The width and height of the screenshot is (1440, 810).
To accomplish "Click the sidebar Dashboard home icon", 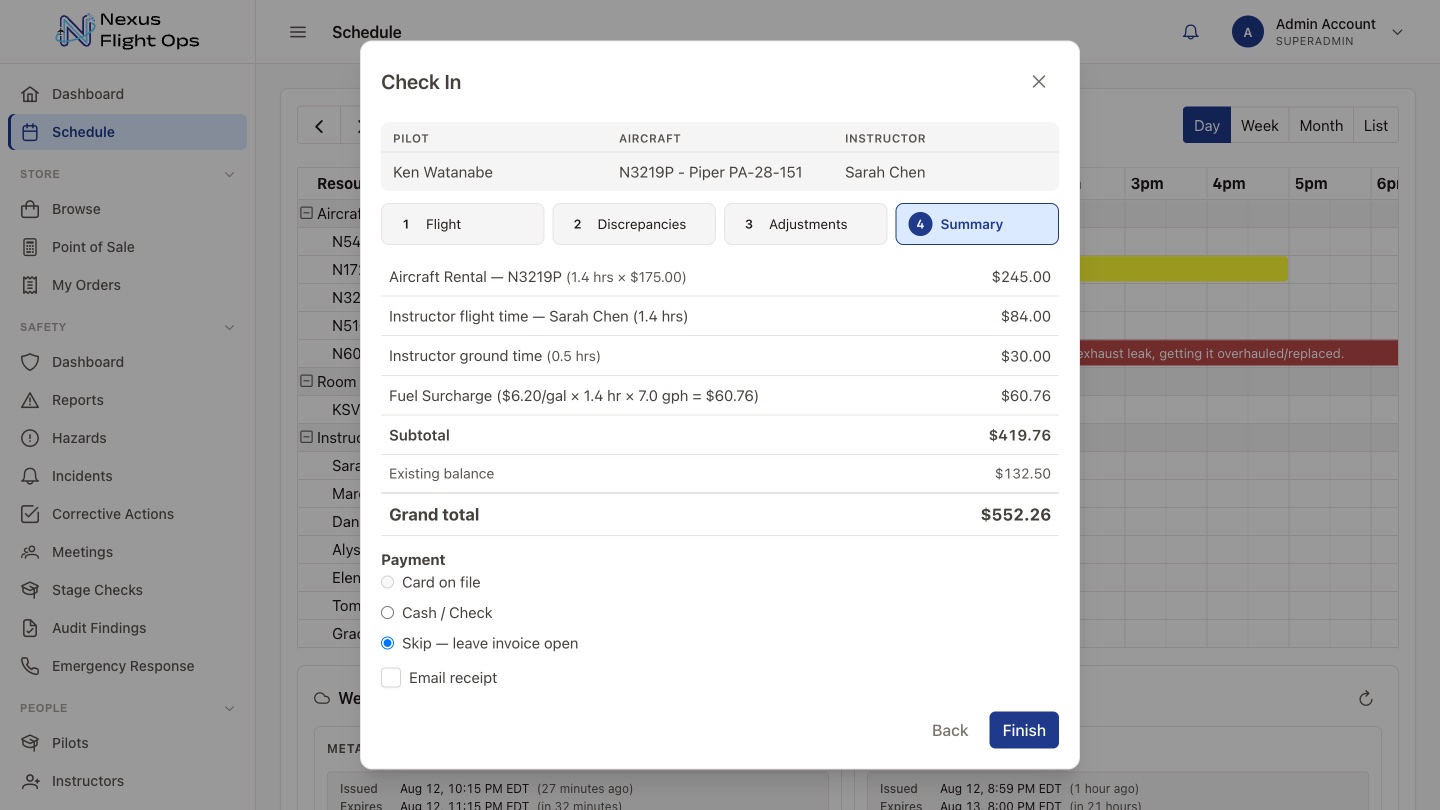I will tap(31, 94).
